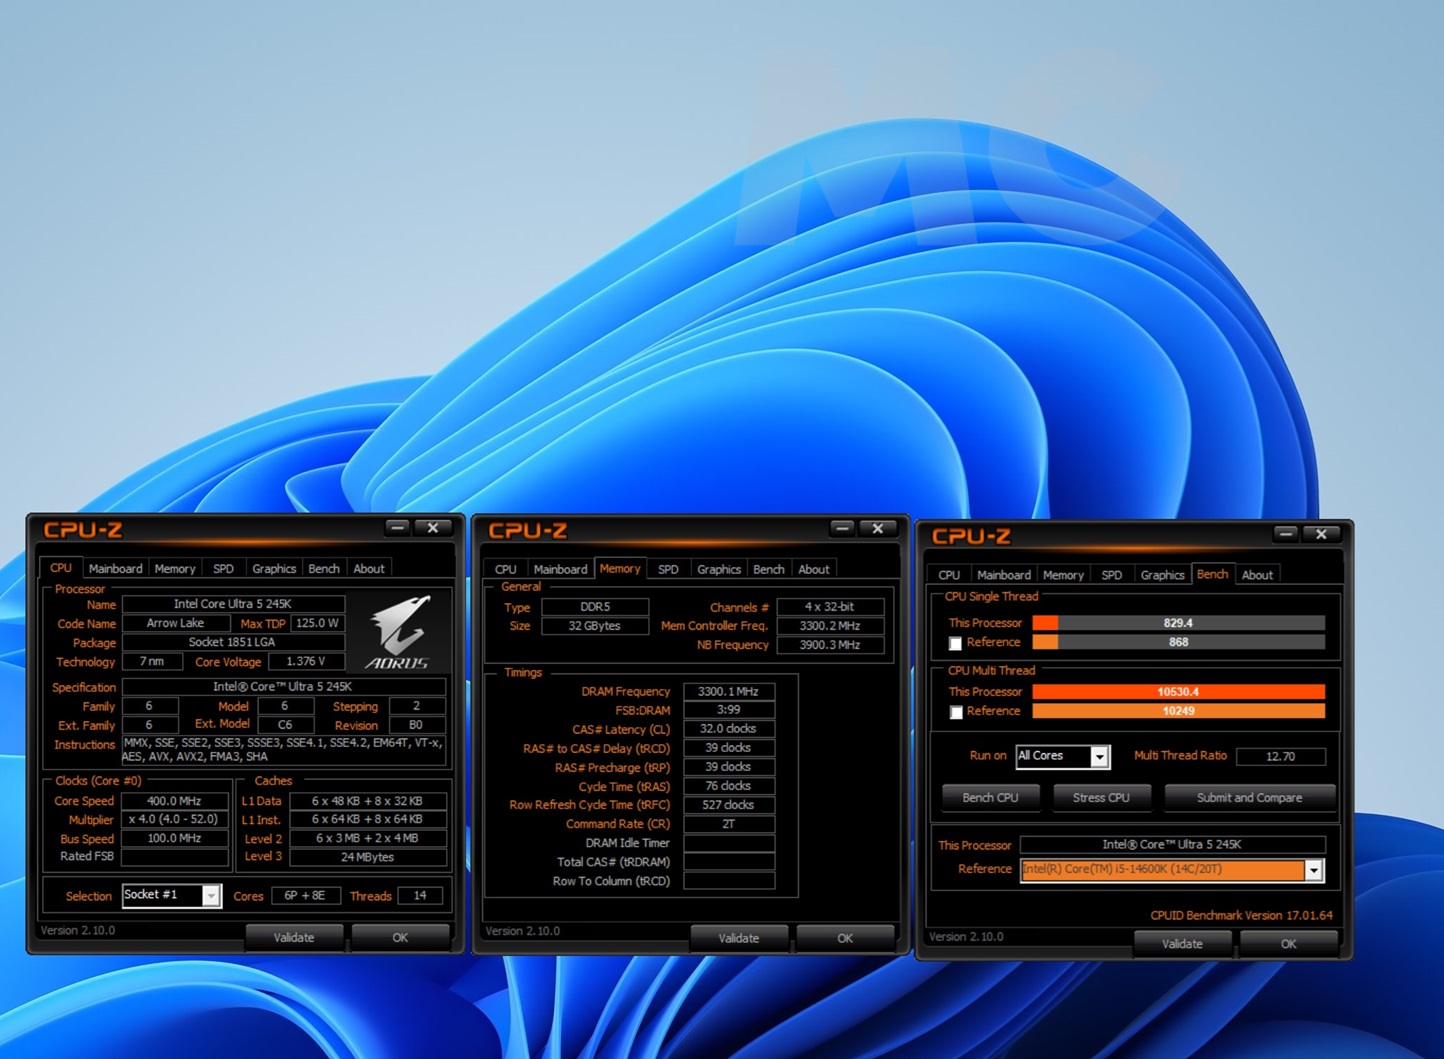Click OK in the Processor info window
The height and width of the screenshot is (1059, 1444).
pos(400,938)
